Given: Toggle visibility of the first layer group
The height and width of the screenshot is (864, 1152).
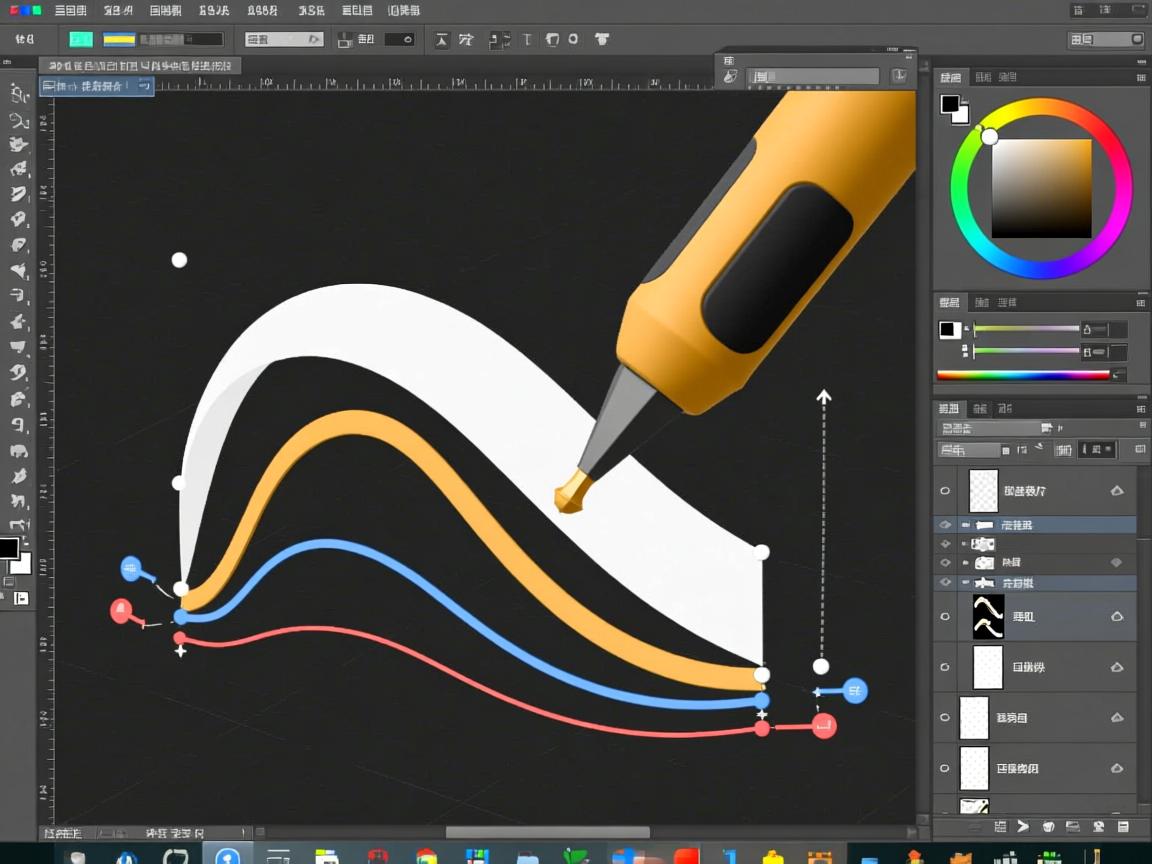Looking at the screenshot, I should (x=945, y=525).
